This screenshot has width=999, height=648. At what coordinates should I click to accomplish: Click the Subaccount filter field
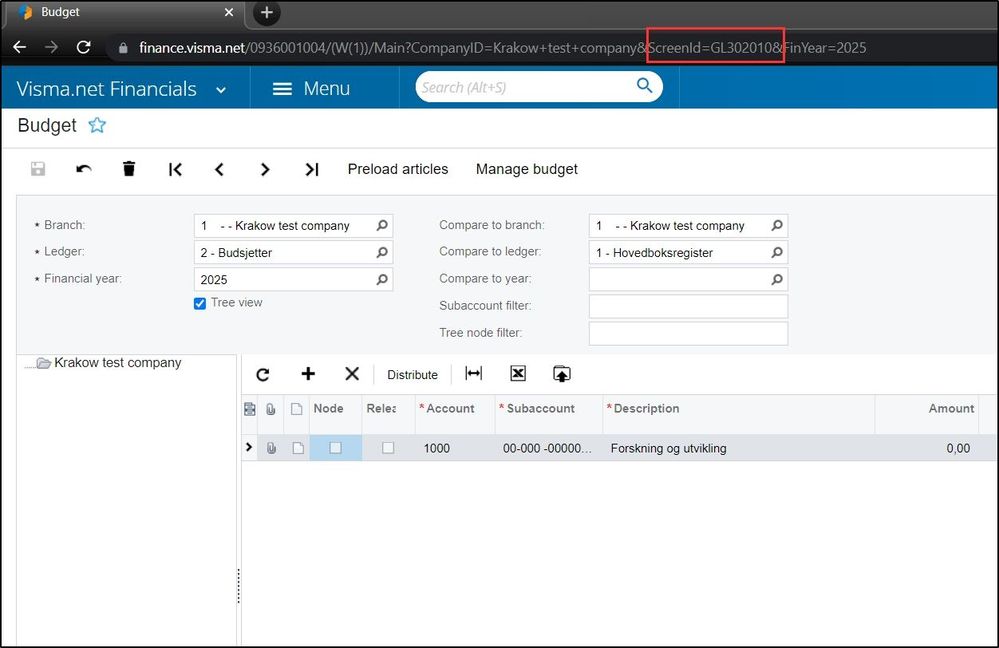point(688,306)
